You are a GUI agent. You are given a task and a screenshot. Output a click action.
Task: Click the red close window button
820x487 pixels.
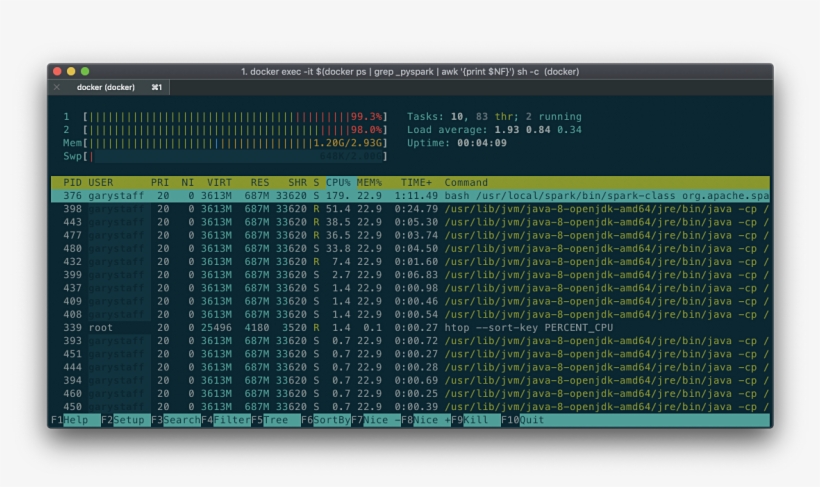coord(58,72)
